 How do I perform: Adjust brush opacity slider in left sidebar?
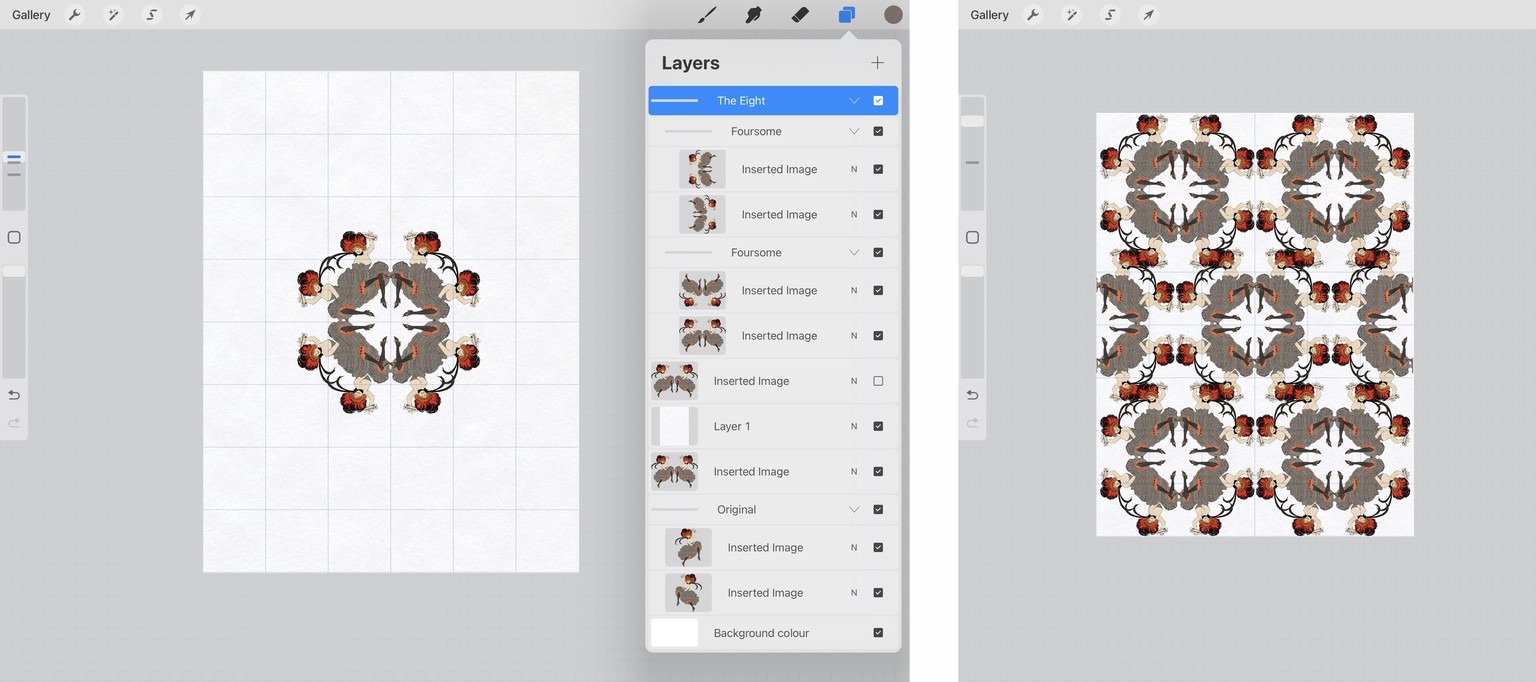coord(14,322)
